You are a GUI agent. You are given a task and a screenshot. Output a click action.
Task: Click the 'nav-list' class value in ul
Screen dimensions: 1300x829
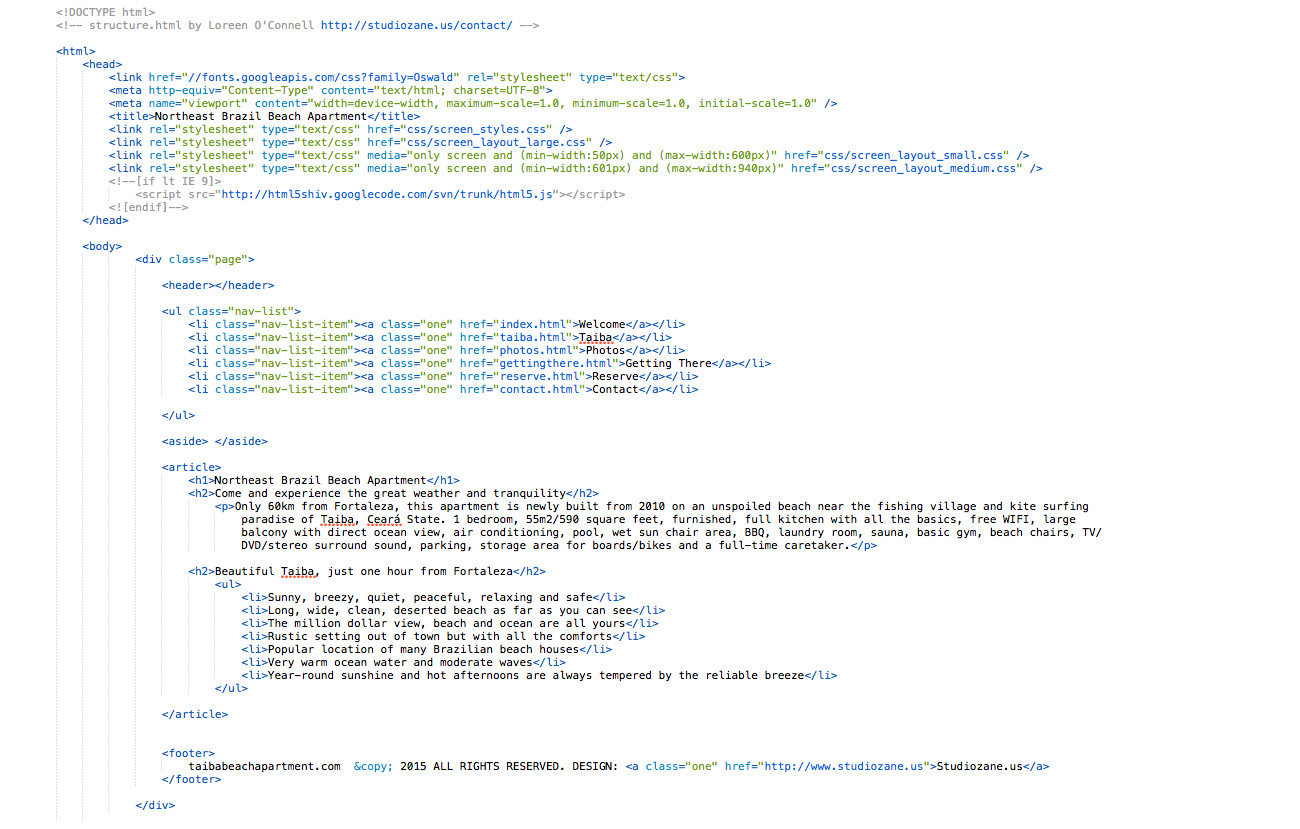261,311
